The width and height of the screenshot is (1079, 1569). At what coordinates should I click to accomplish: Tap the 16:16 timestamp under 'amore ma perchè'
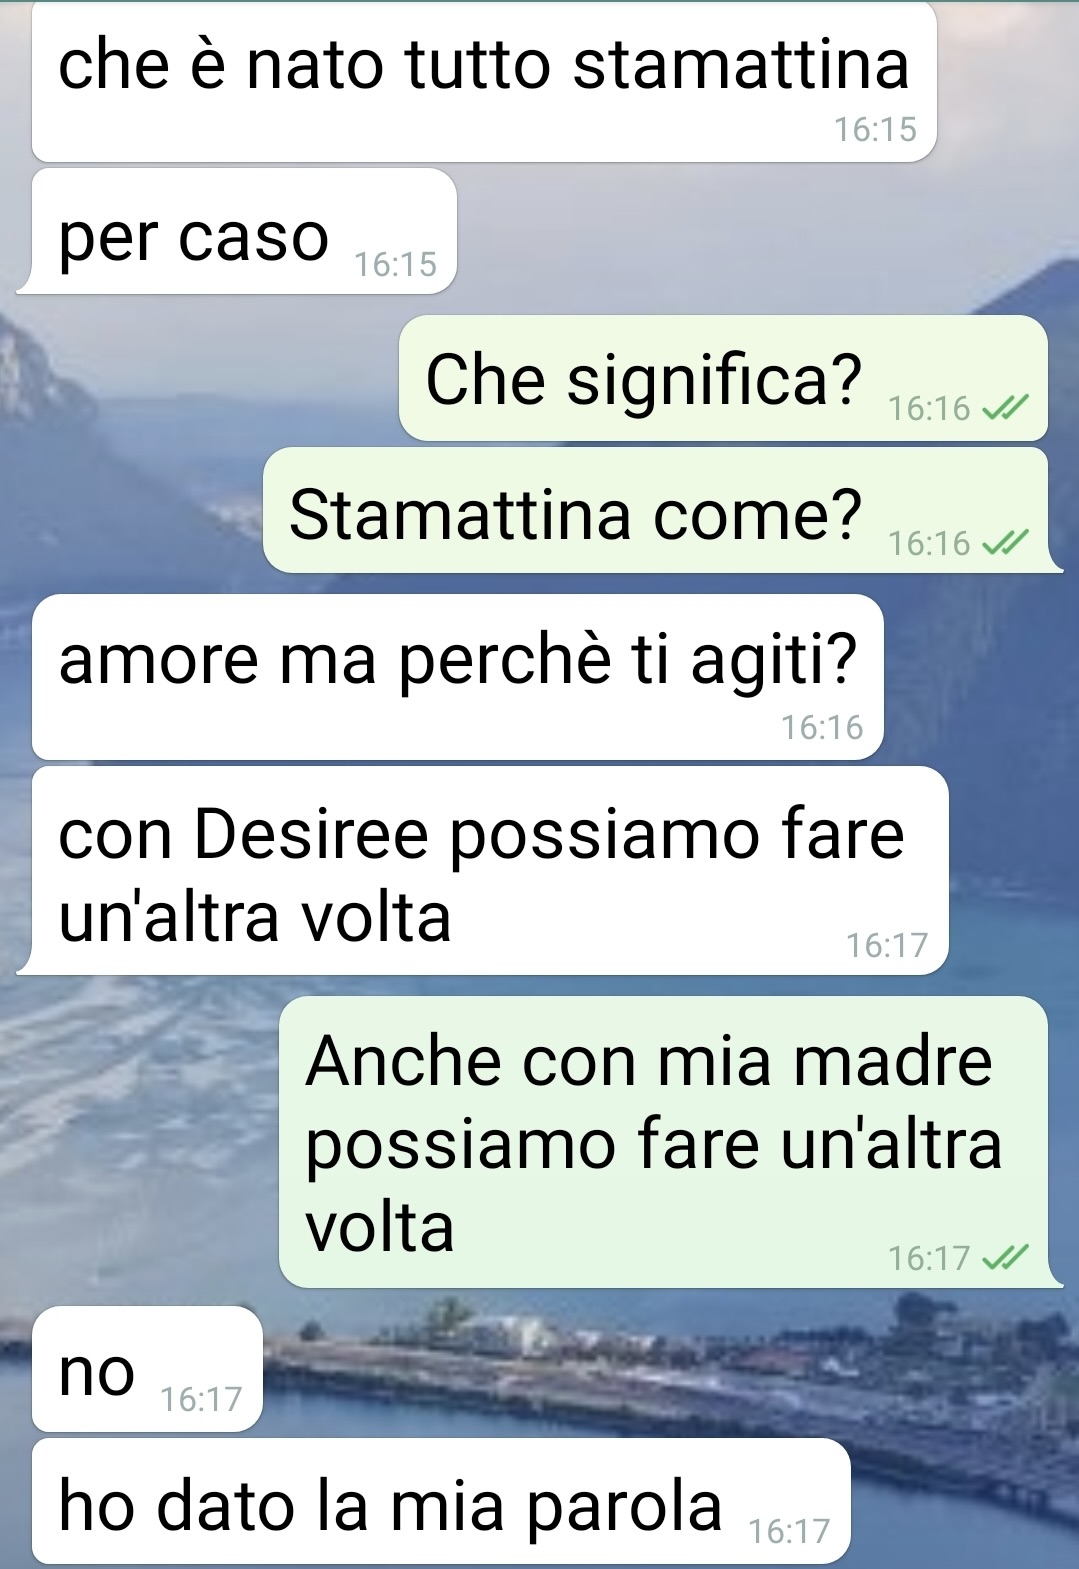pos(822,727)
